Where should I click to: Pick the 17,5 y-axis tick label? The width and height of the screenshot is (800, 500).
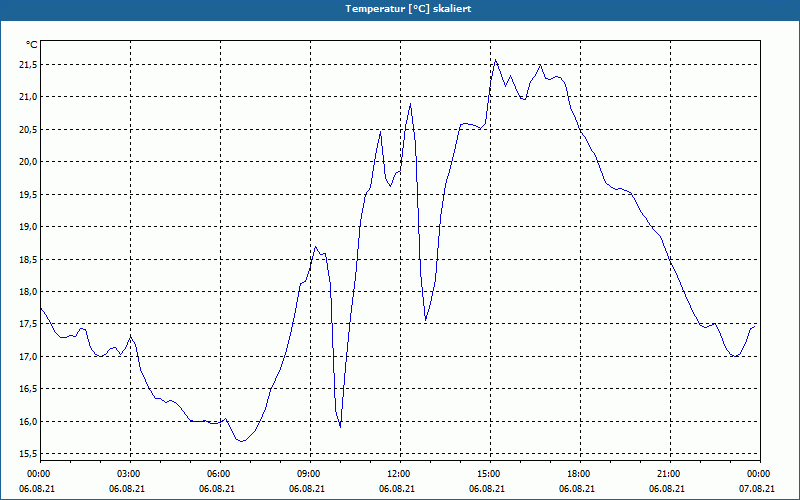pyautogui.click(x=29, y=323)
